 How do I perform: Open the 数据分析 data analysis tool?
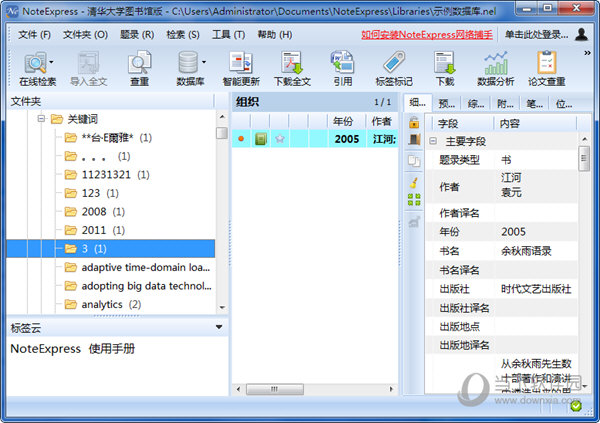[496, 69]
